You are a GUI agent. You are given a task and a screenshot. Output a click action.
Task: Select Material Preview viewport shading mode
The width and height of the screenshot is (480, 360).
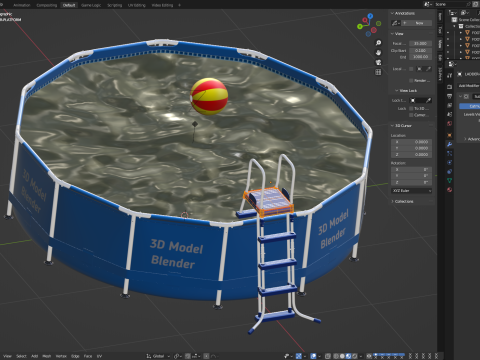pyautogui.click(x=348, y=356)
